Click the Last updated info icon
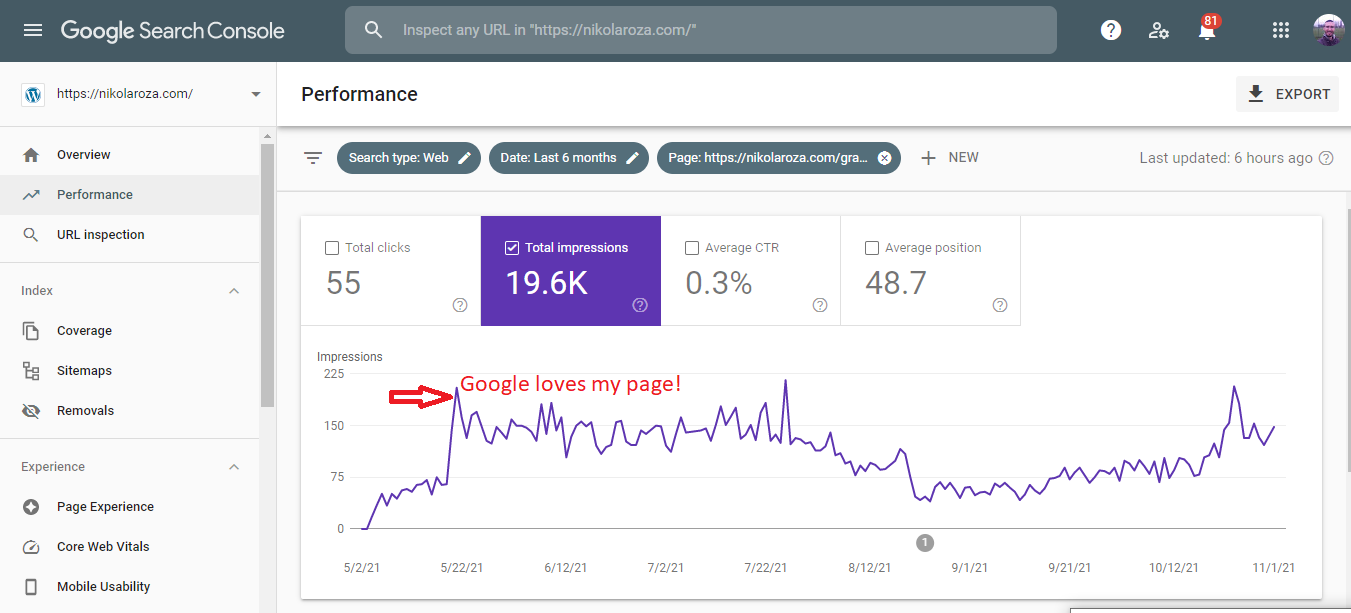This screenshot has width=1351, height=613. click(x=1326, y=158)
